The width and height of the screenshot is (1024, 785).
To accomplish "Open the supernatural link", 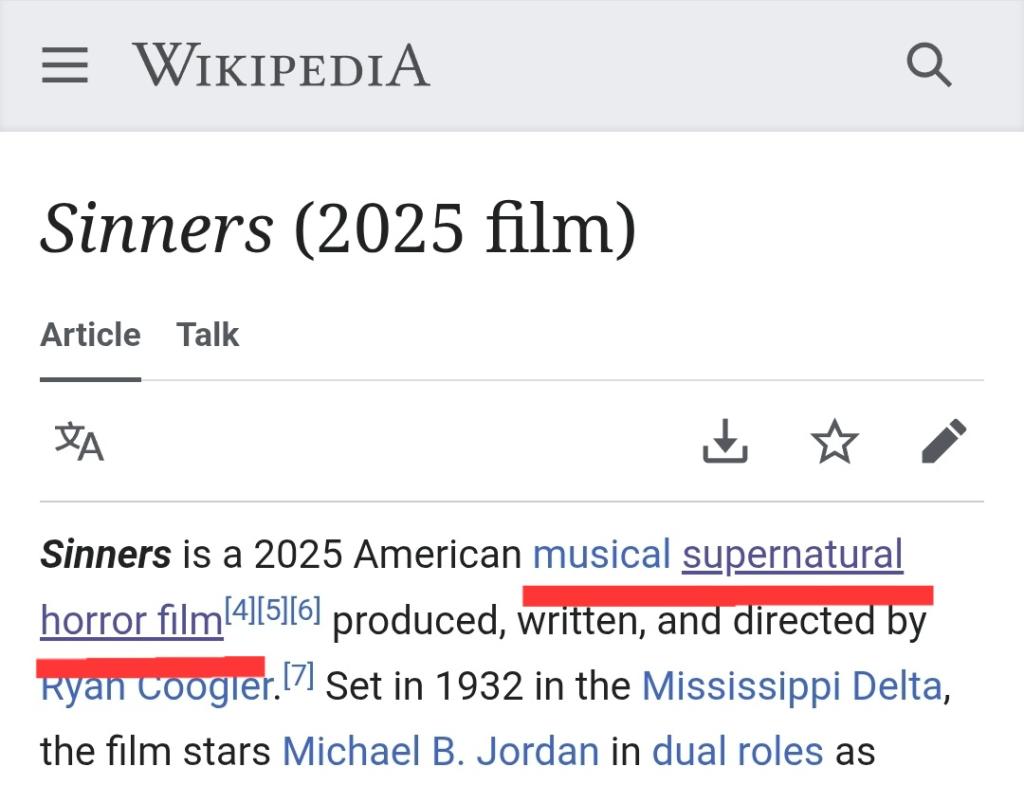I will coord(793,556).
